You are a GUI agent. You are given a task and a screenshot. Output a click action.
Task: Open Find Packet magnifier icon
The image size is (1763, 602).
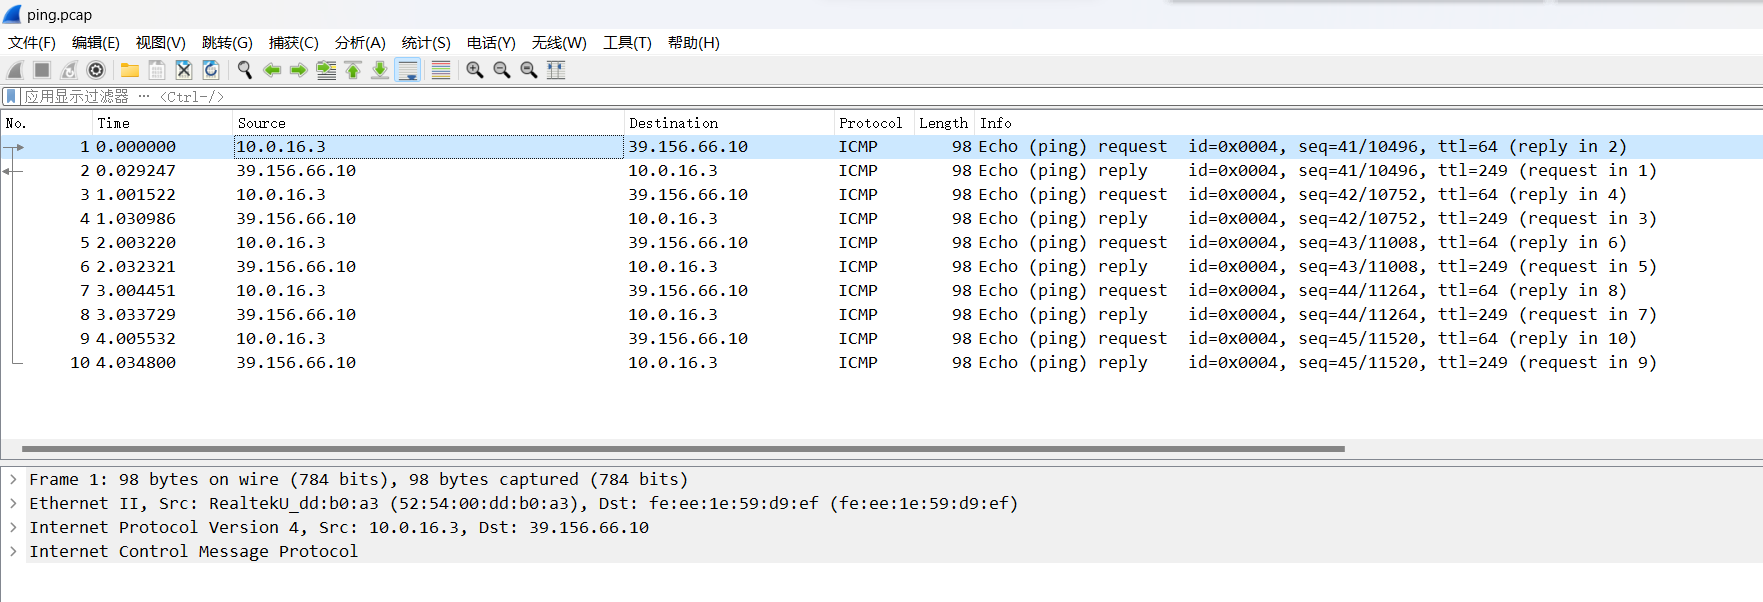(x=245, y=70)
